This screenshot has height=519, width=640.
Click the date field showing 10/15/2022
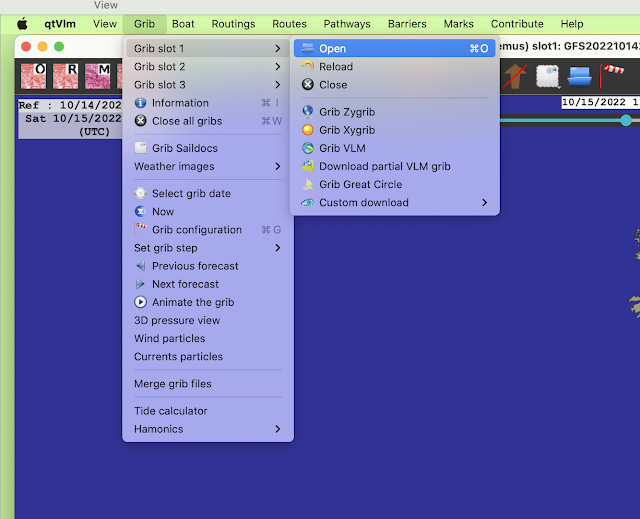point(600,102)
